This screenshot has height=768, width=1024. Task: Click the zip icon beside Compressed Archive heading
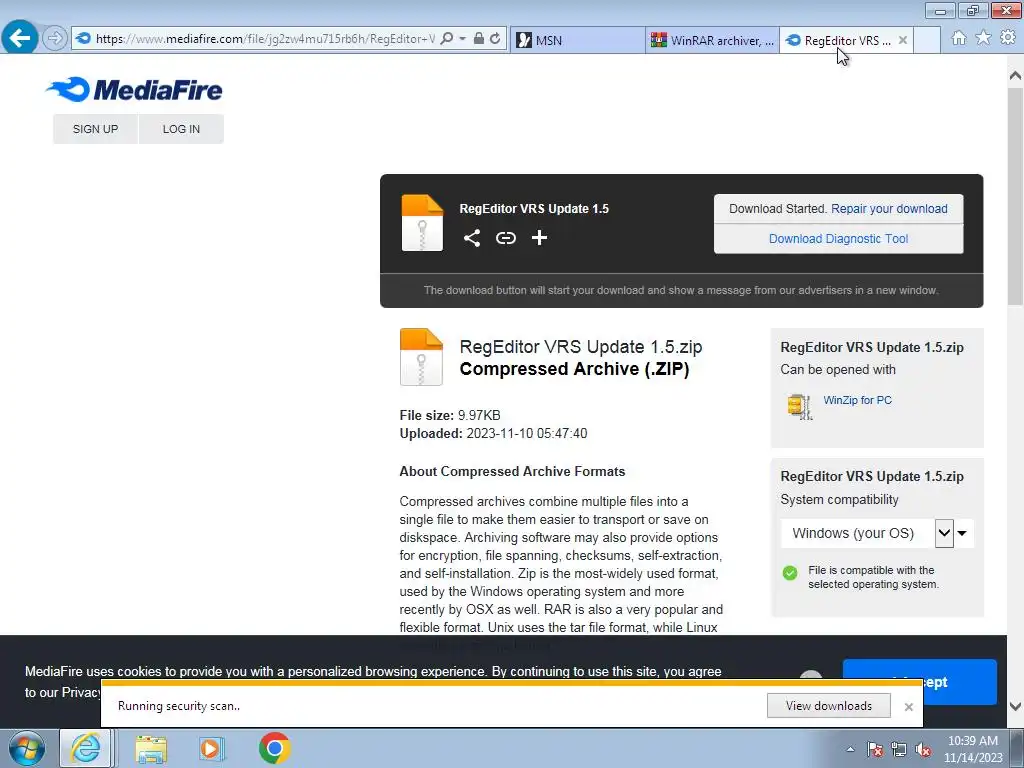tap(421, 357)
